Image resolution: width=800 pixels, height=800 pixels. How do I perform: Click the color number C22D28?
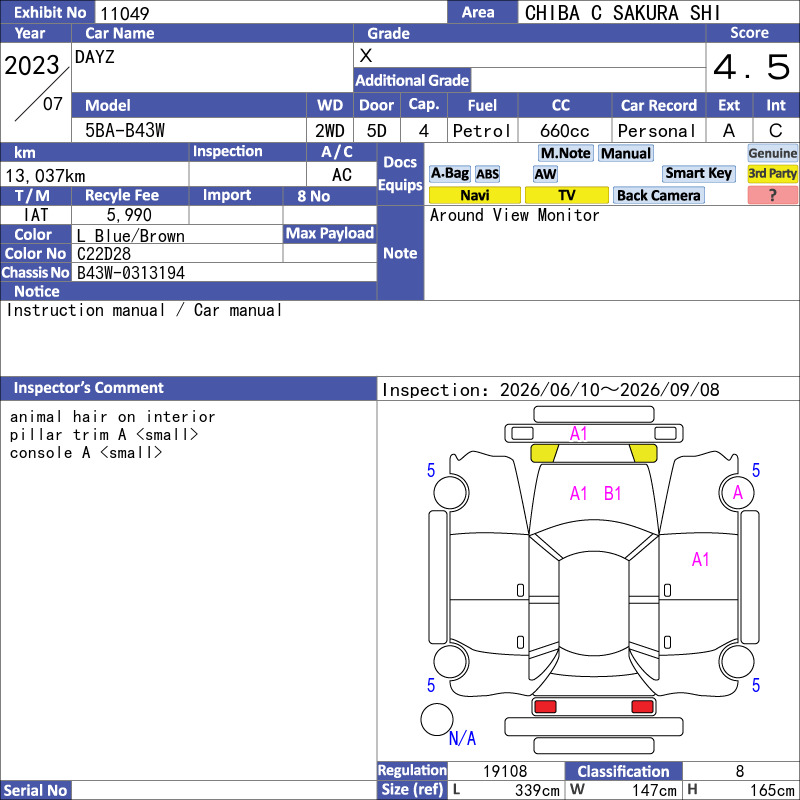click(x=104, y=254)
